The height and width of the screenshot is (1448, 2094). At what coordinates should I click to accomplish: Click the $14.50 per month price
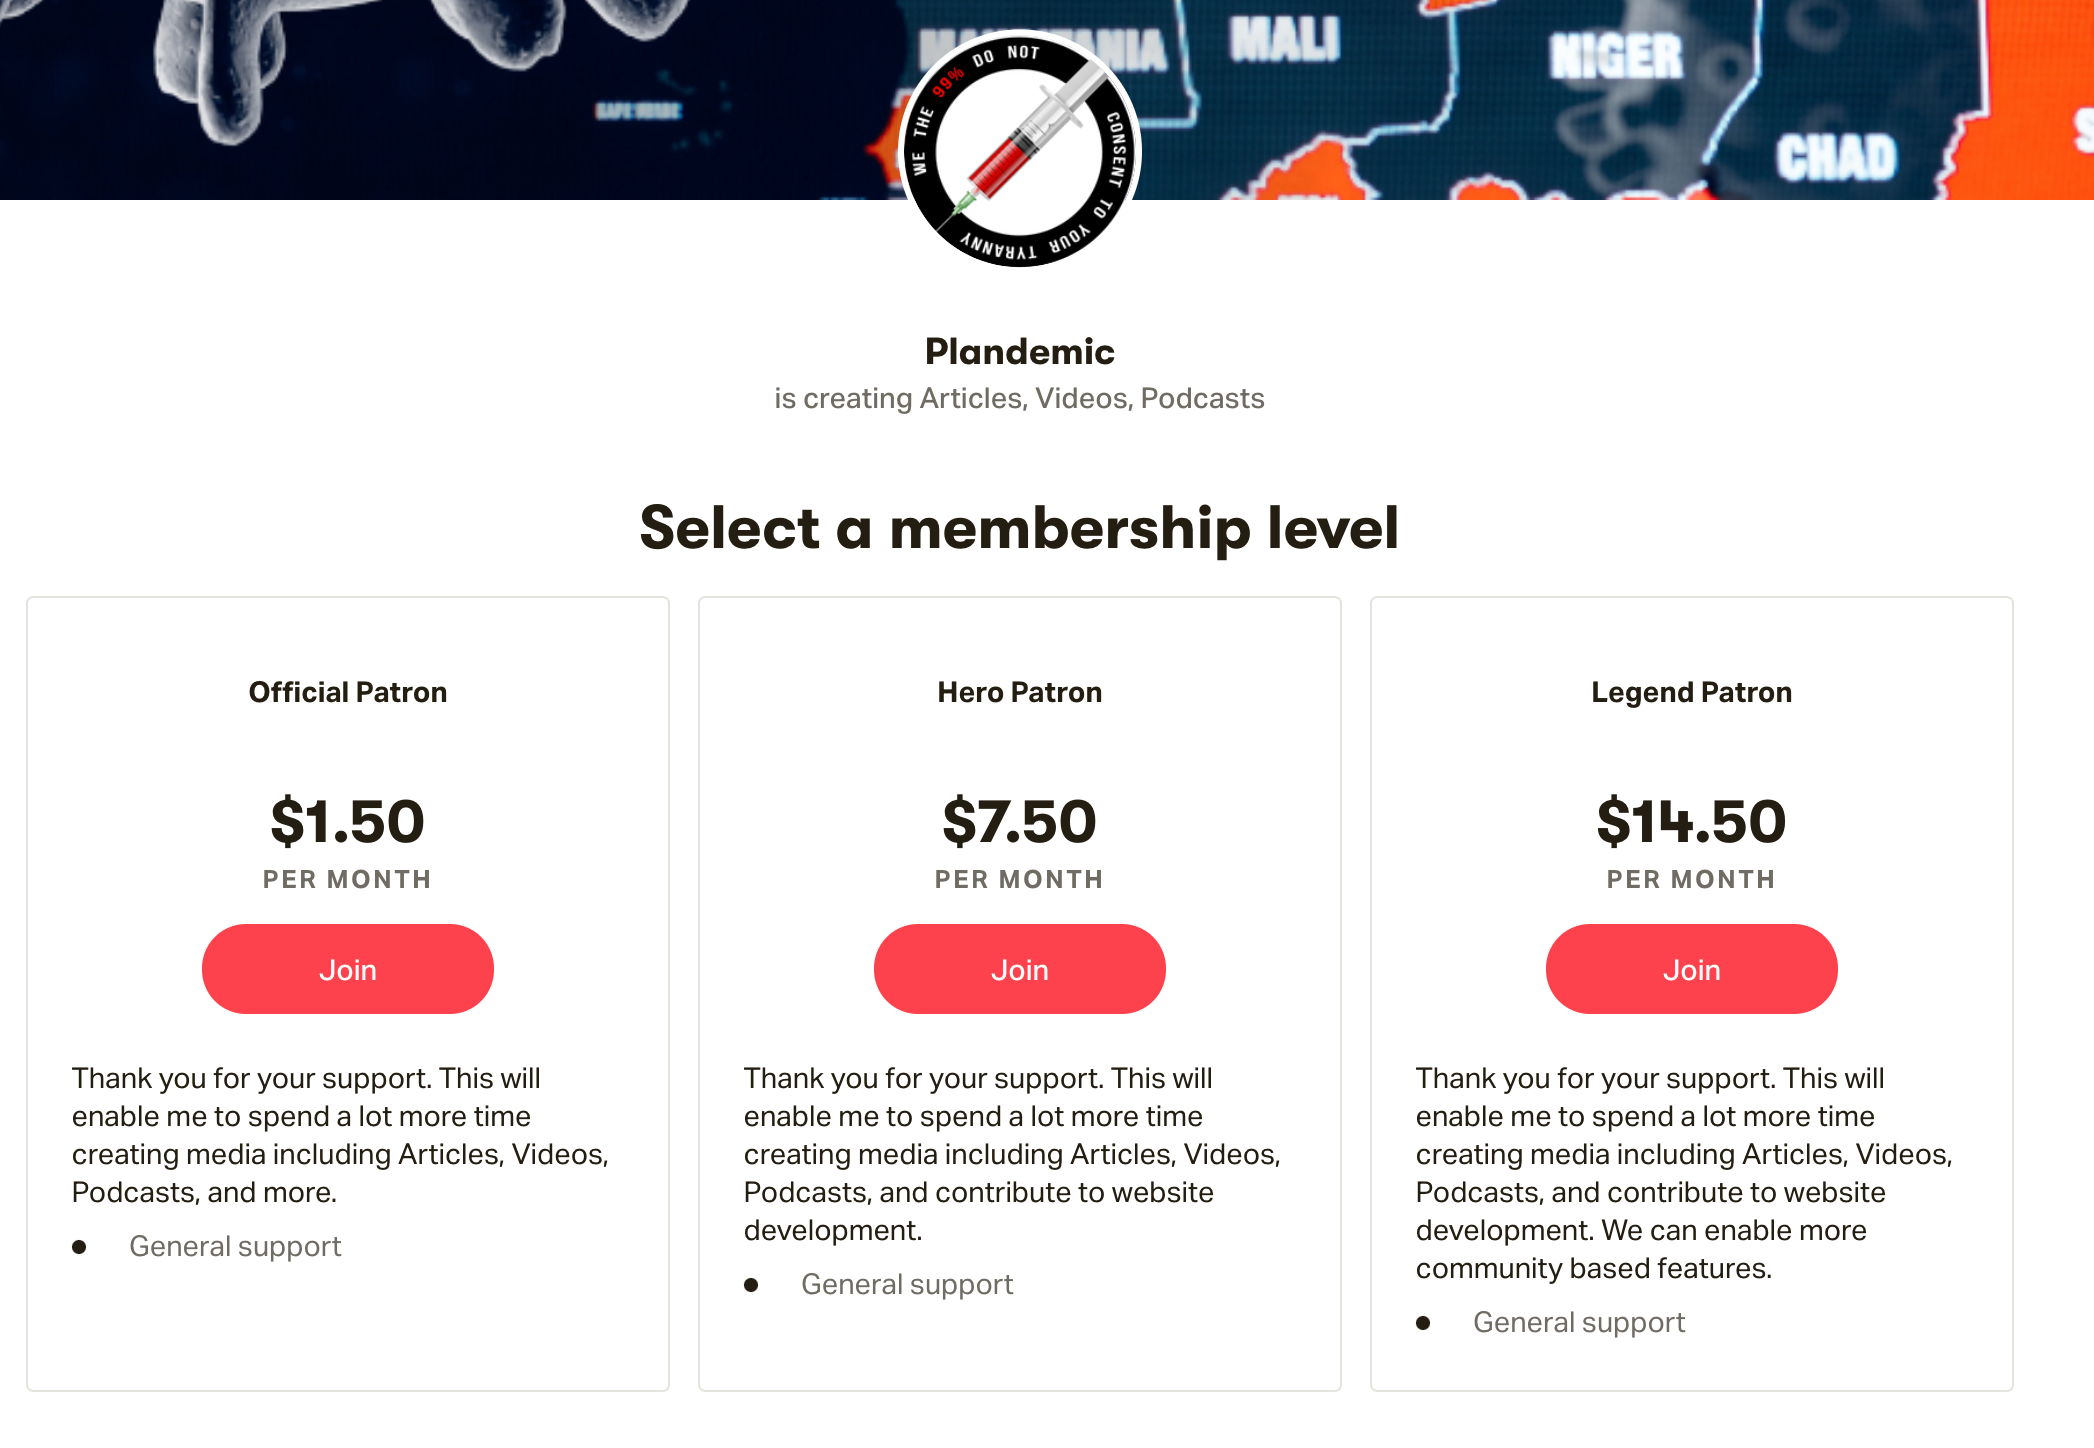click(1690, 821)
